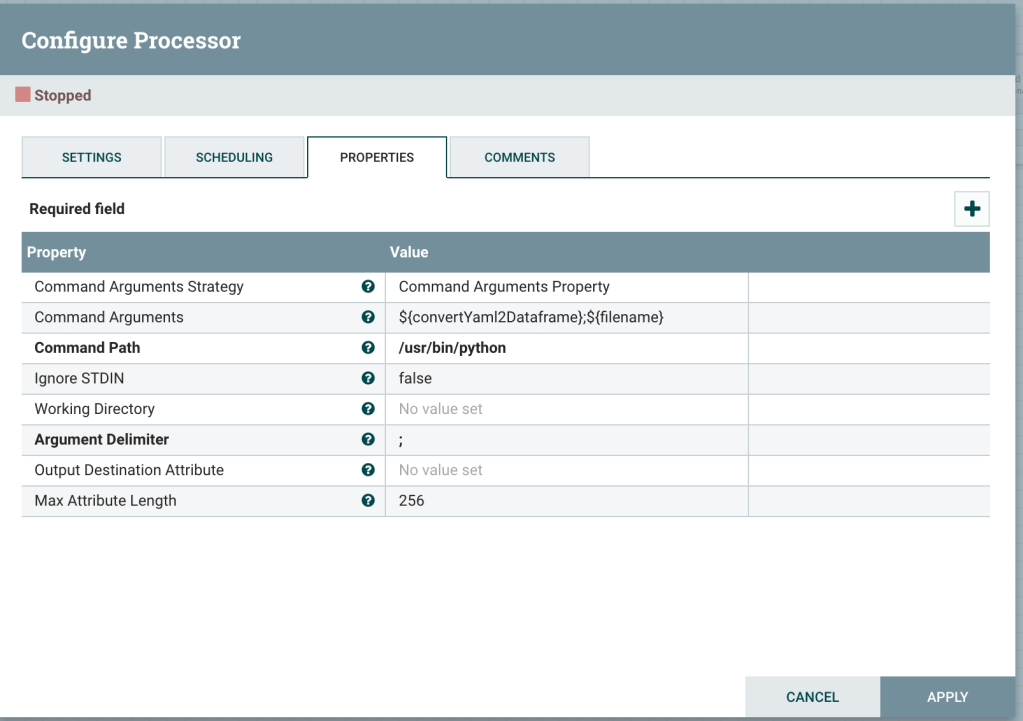This screenshot has width=1023, height=721.
Task: Open the Scheduling tab
Action: tap(234, 158)
